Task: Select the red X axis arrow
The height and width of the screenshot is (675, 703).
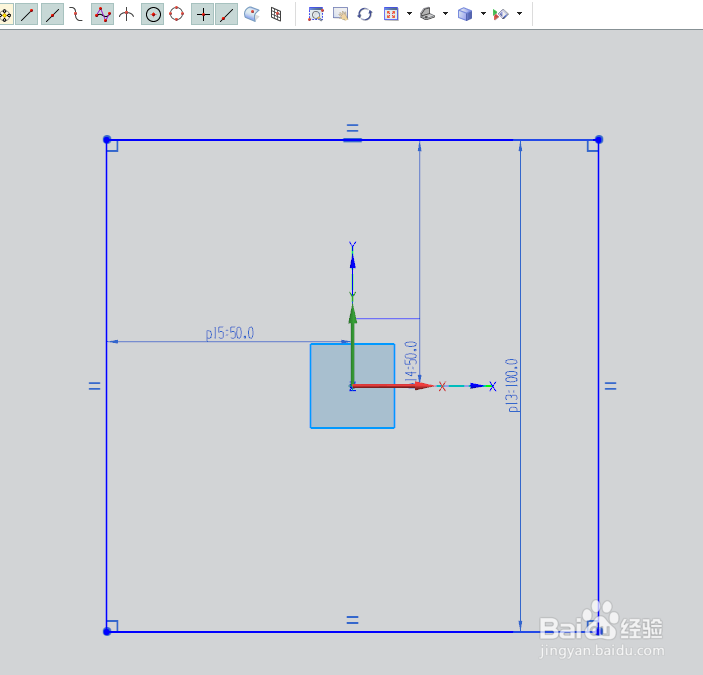Action: (x=392, y=386)
